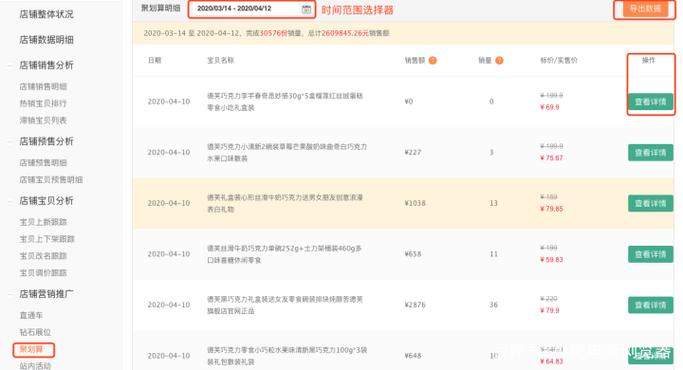Click product name containing 30g*5盒

285,102
